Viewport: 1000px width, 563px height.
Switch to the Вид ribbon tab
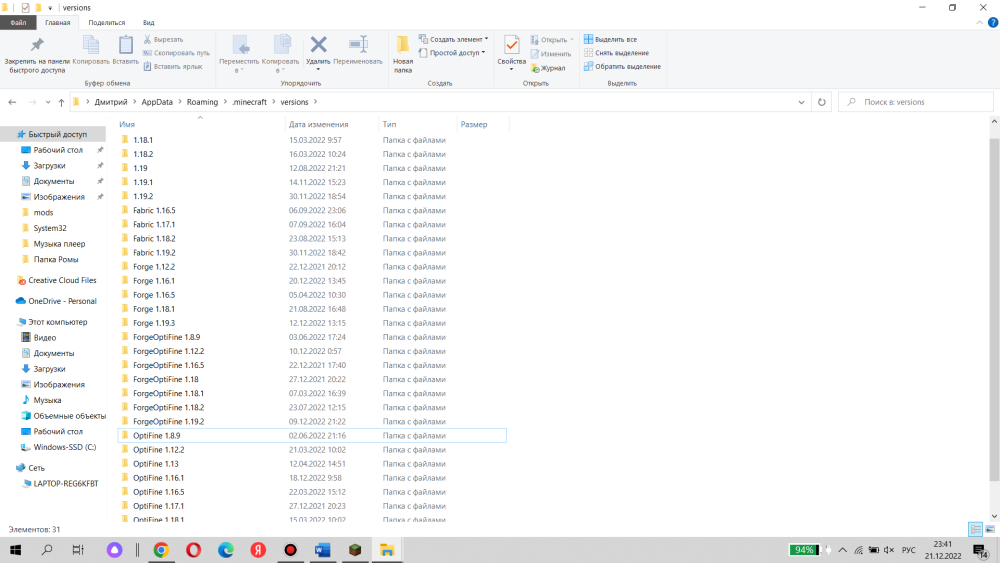[149, 22]
